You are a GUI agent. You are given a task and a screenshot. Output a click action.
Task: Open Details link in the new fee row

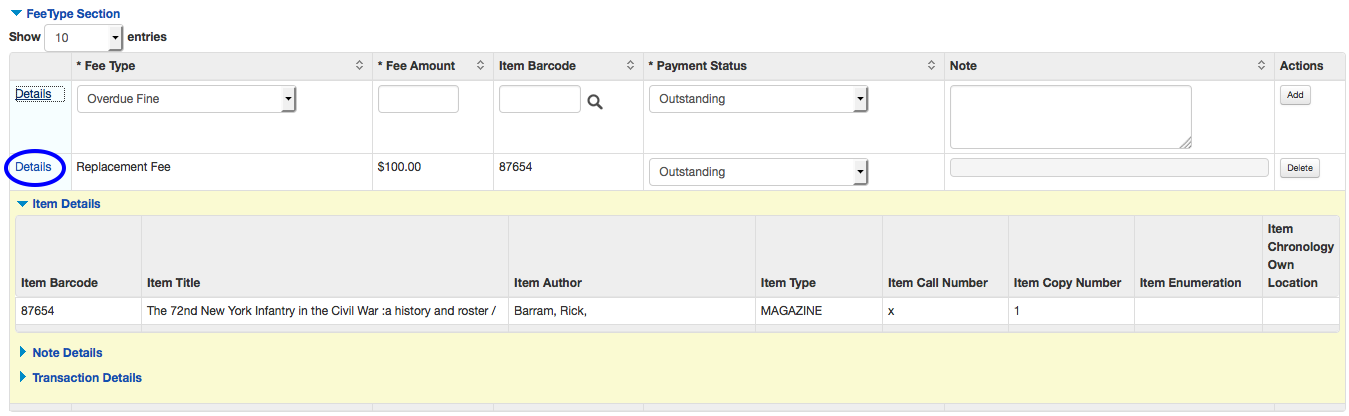(x=33, y=94)
